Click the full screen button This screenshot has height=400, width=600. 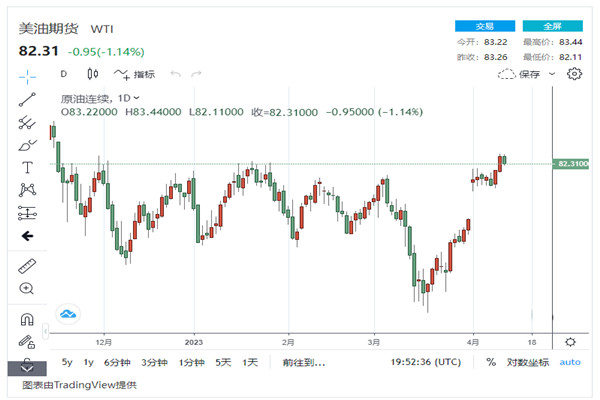(x=553, y=26)
